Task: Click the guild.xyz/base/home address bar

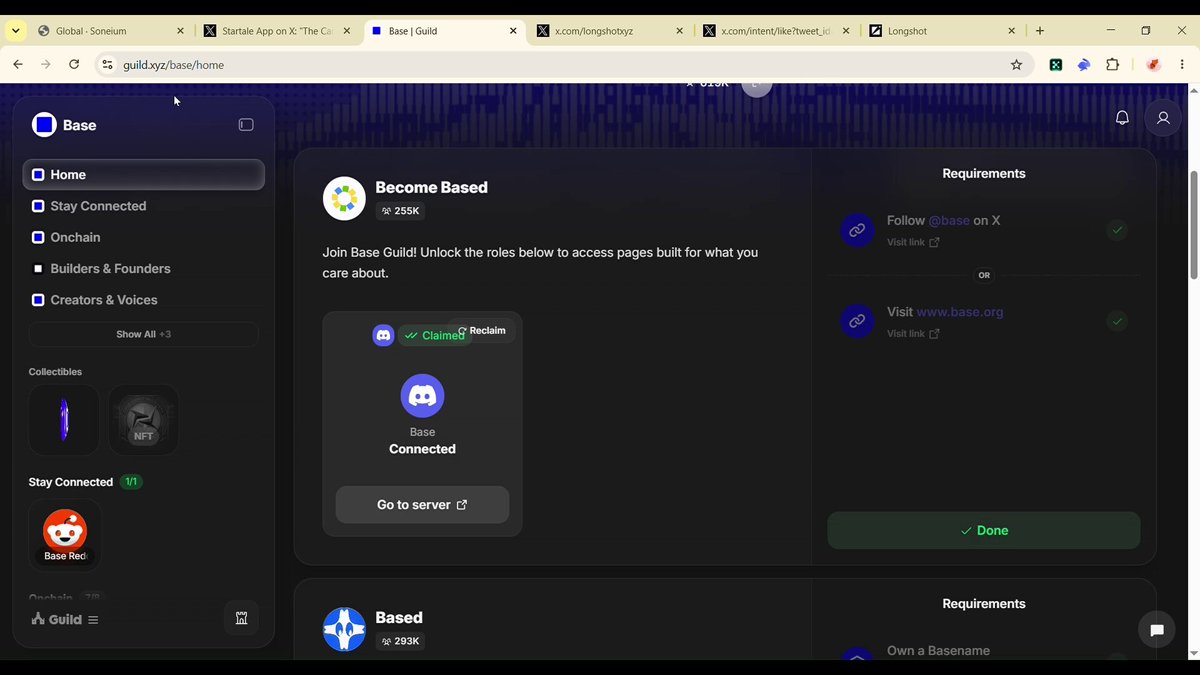Action: coord(560,65)
